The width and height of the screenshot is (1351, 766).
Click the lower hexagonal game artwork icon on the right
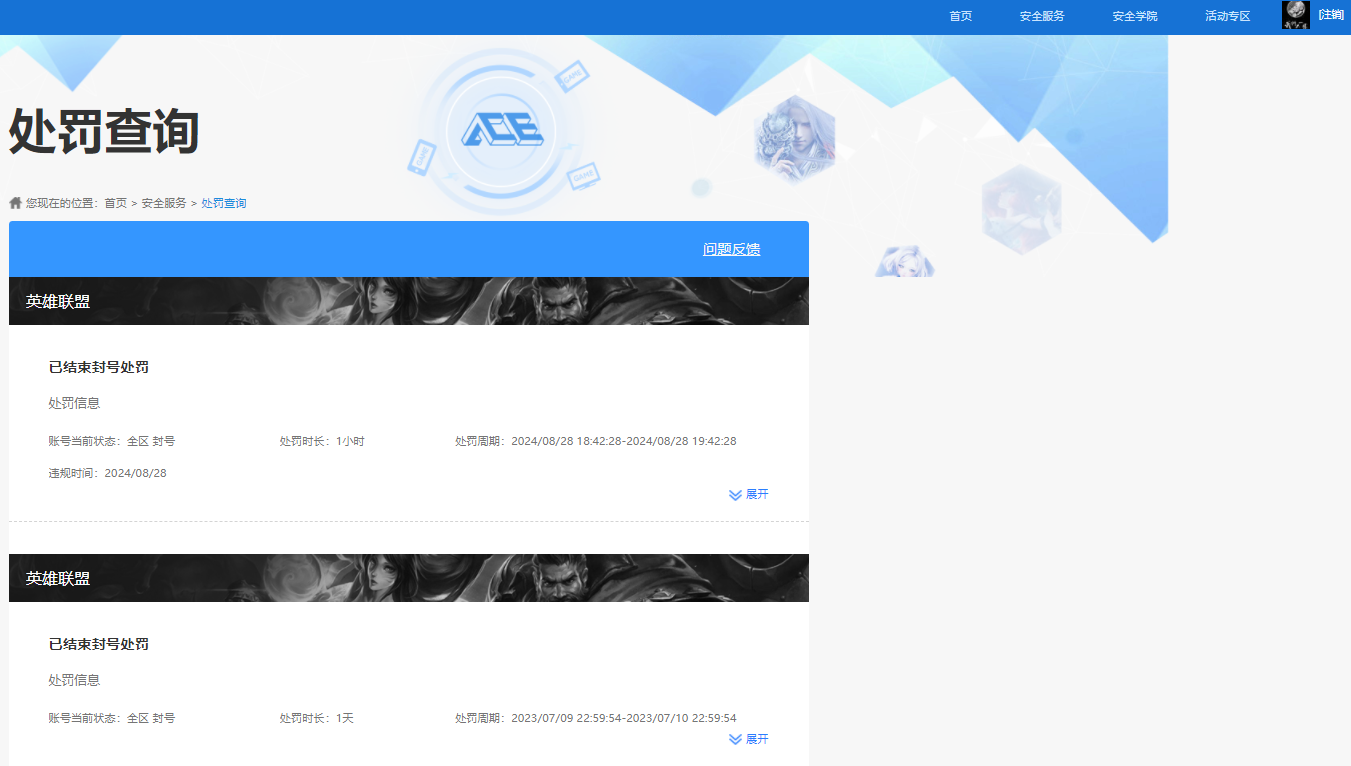[1021, 210]
